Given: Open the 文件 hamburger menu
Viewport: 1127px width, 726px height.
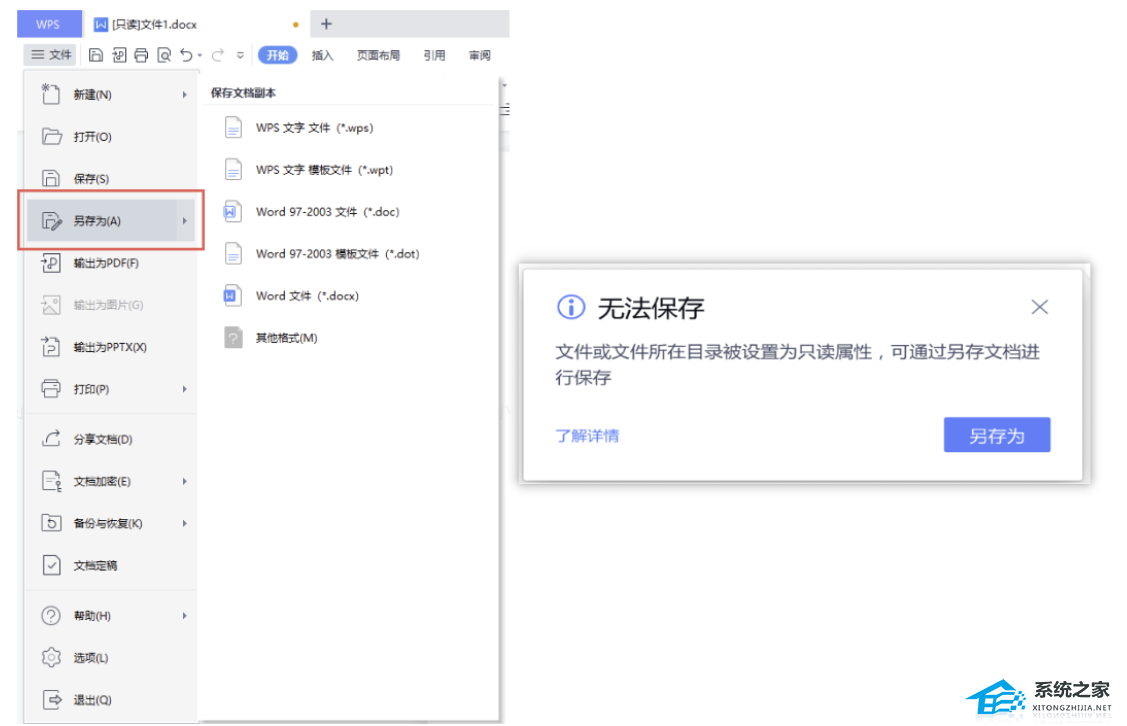Looking at the screenshot, I should [x=51, y=55].
